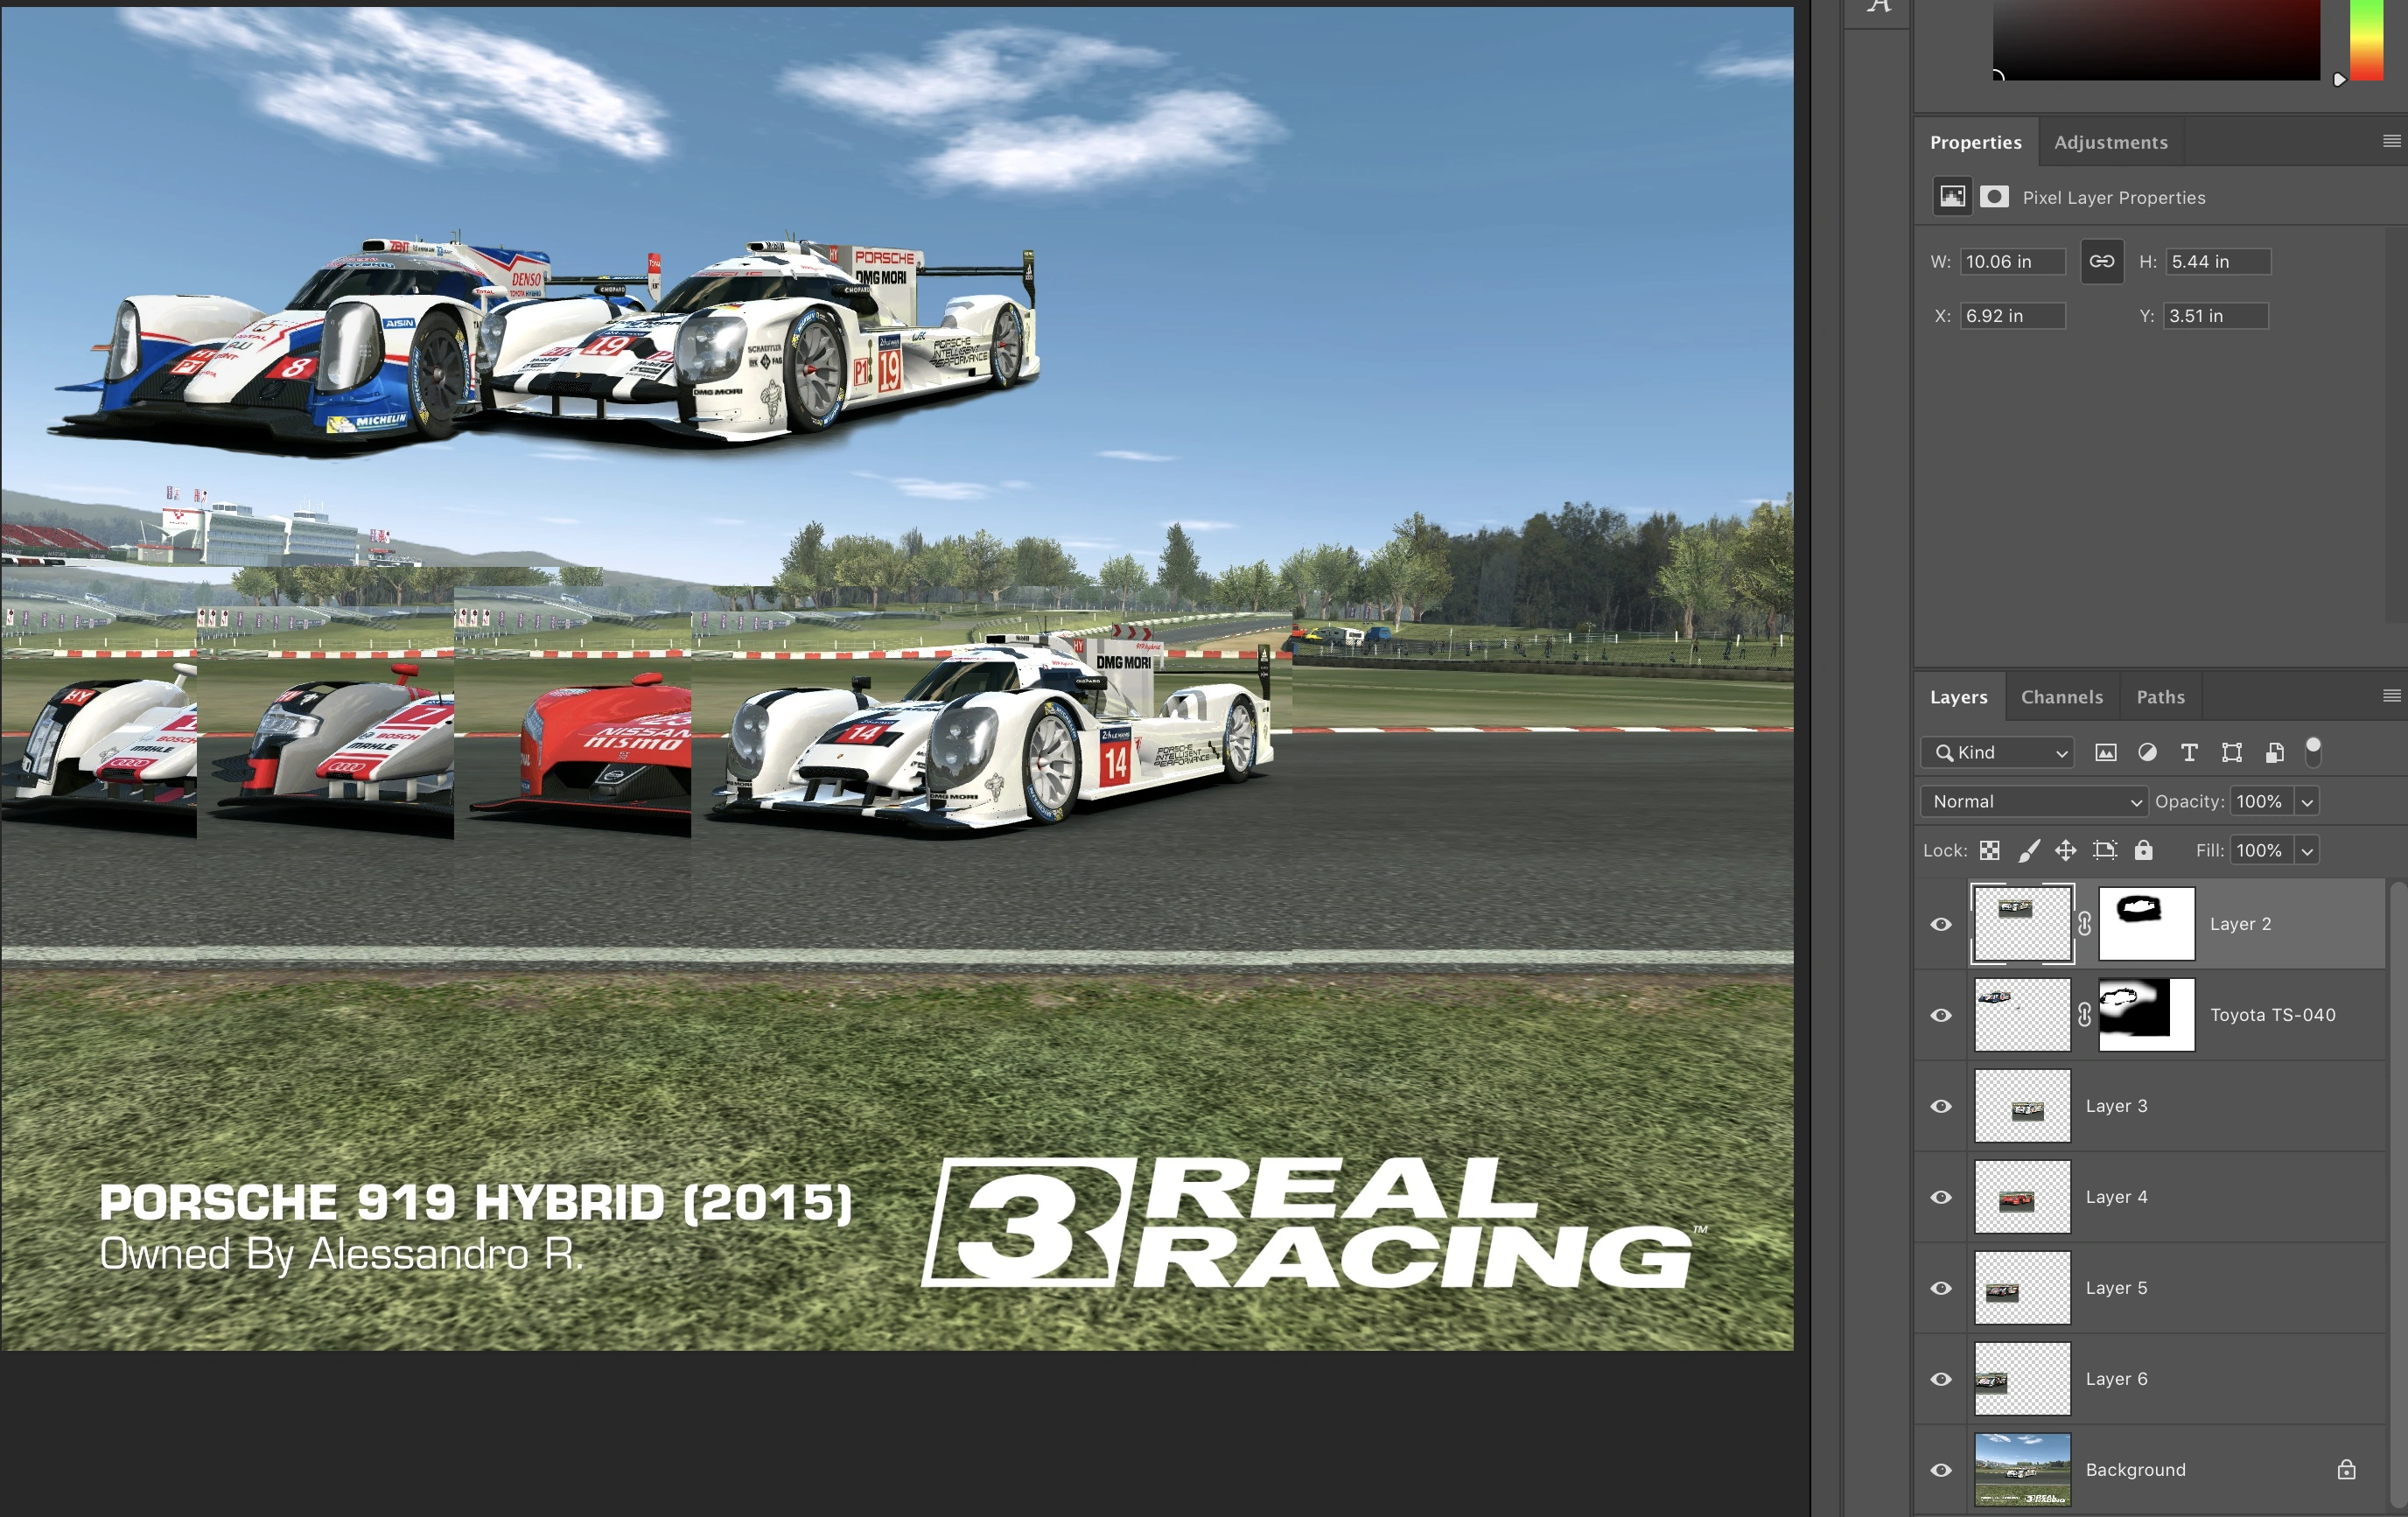Screen dimensions: 2408x1517
Task: Click the link width and height button
Action: (x=2101, y=261)
